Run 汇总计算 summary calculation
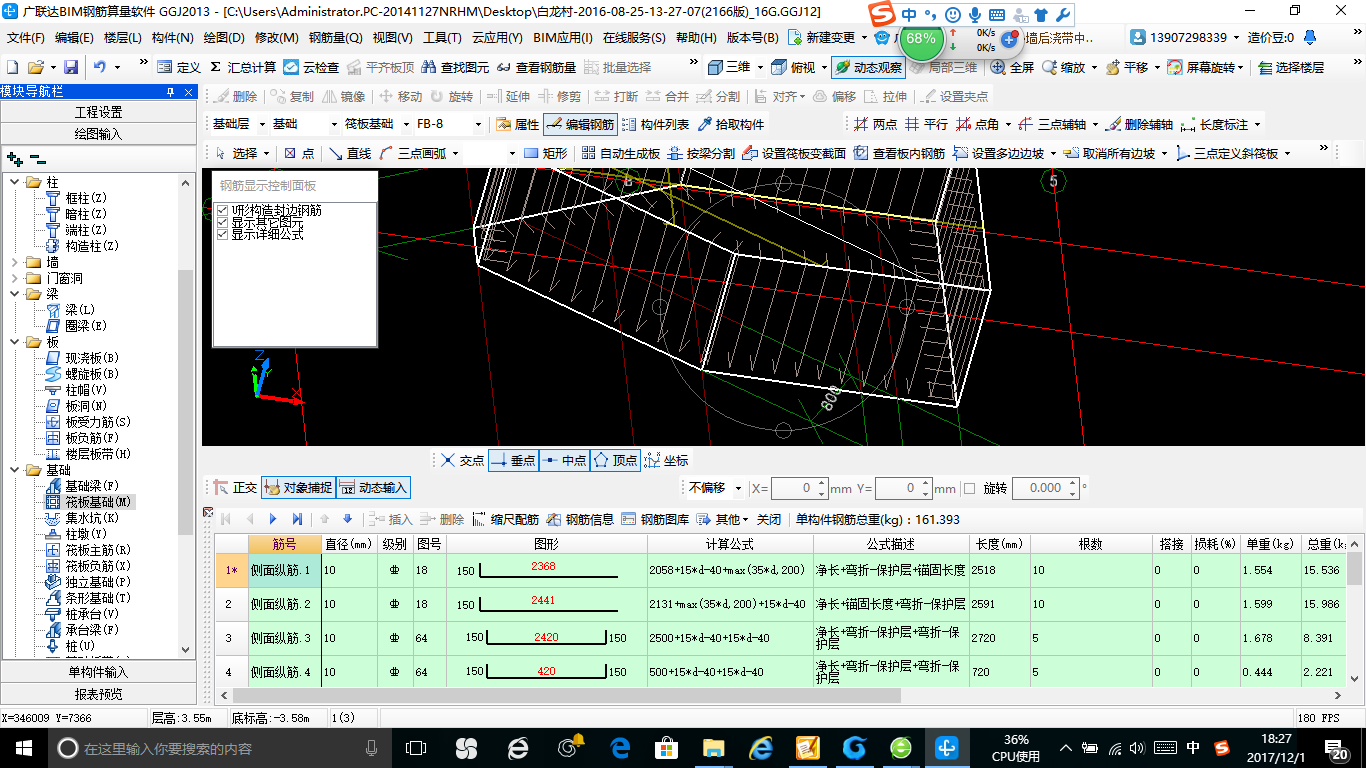 (x=243, y=67)
